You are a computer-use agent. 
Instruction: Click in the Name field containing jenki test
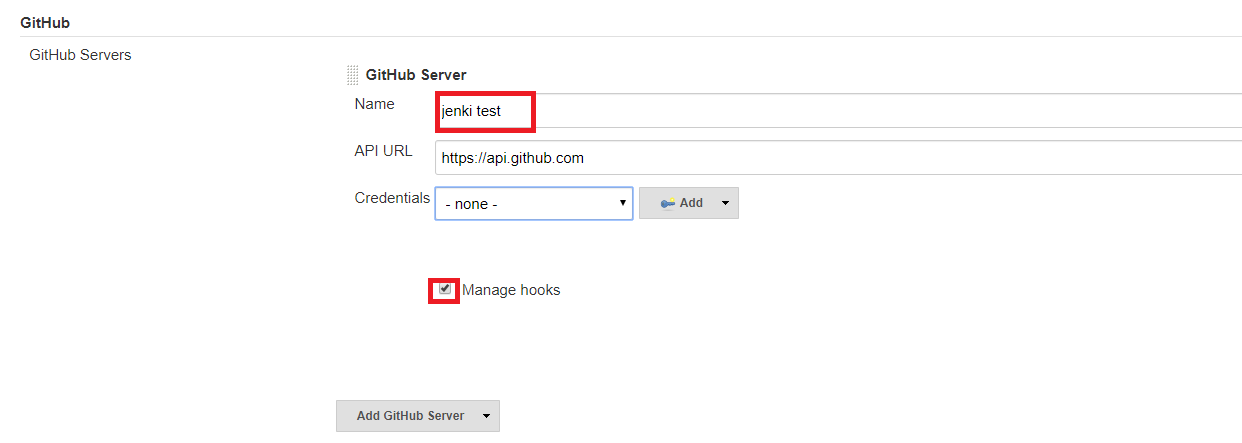click(838, 111)
